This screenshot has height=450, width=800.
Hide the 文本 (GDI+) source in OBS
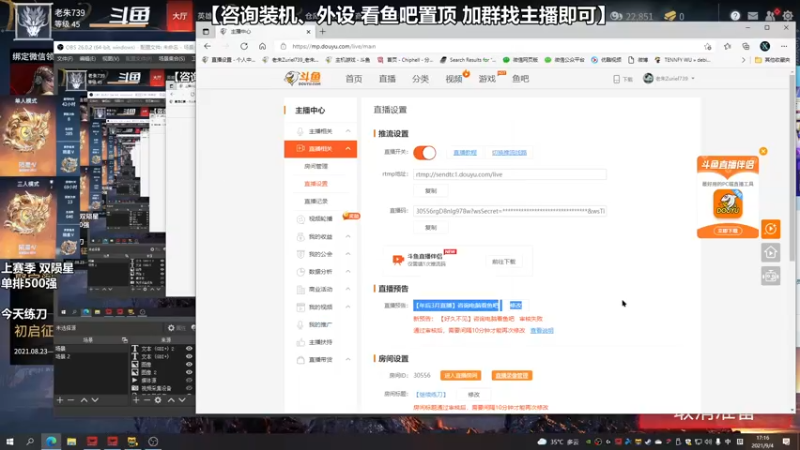coord(189,357)
